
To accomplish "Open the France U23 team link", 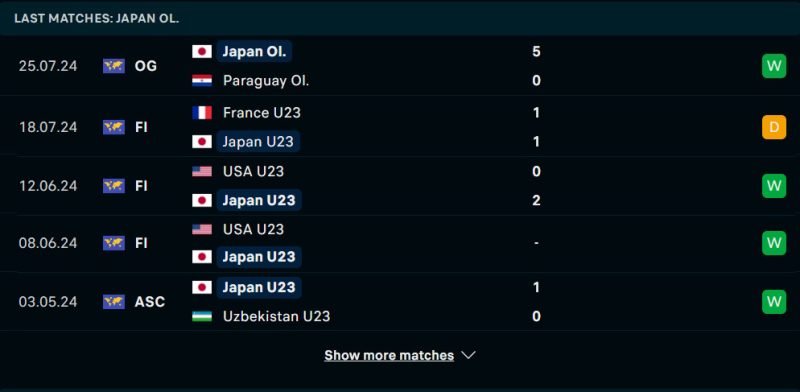I will pyautogui.click(x=262, y=113).
